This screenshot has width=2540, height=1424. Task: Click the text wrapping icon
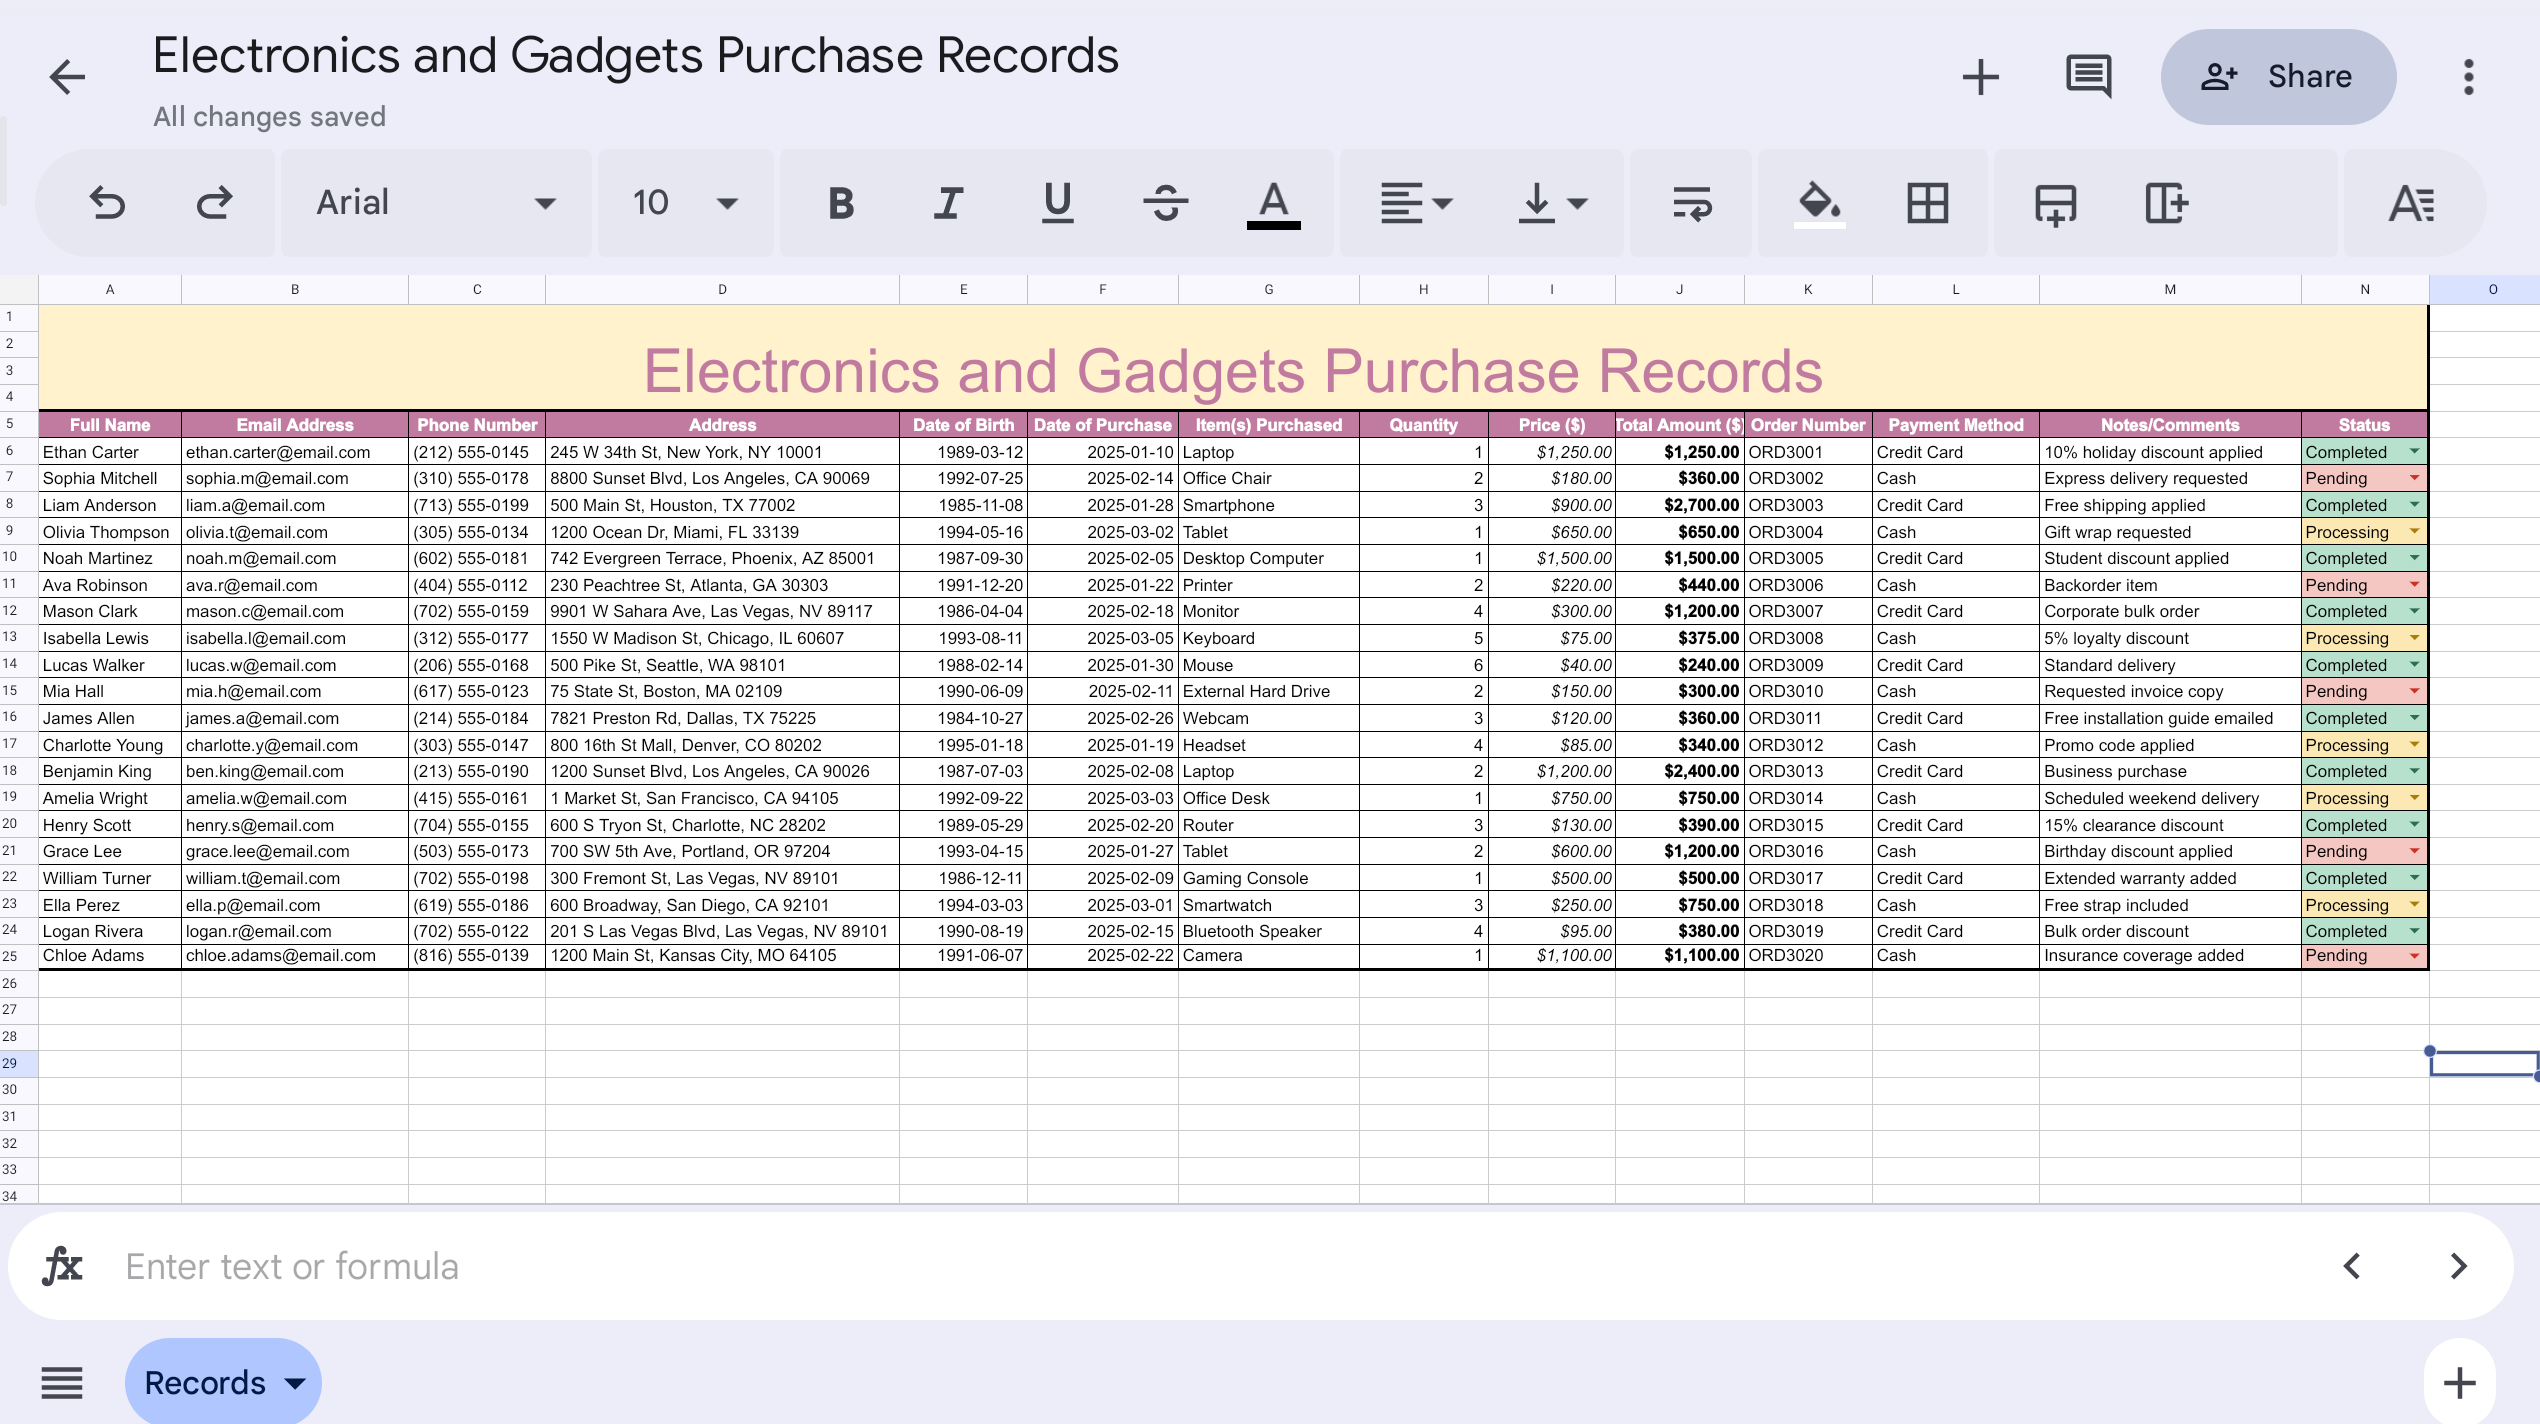pyautogui.click(x=1692, y=203)
